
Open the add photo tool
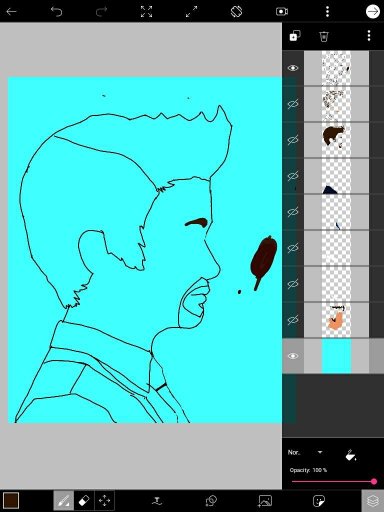[265, 501]
